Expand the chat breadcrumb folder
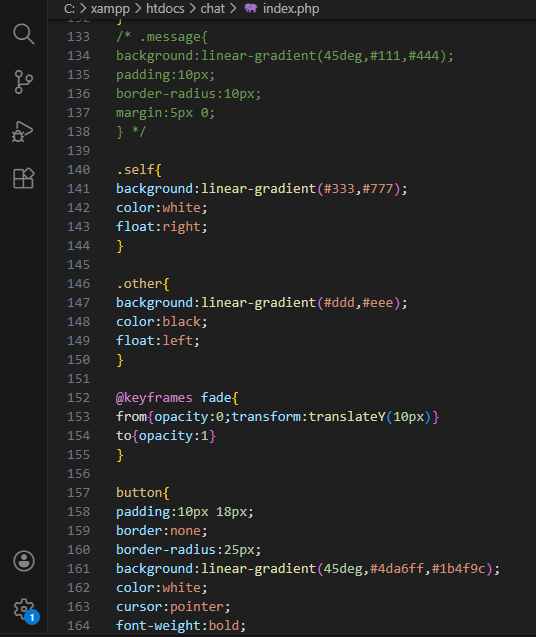 [x=213, y=8]
